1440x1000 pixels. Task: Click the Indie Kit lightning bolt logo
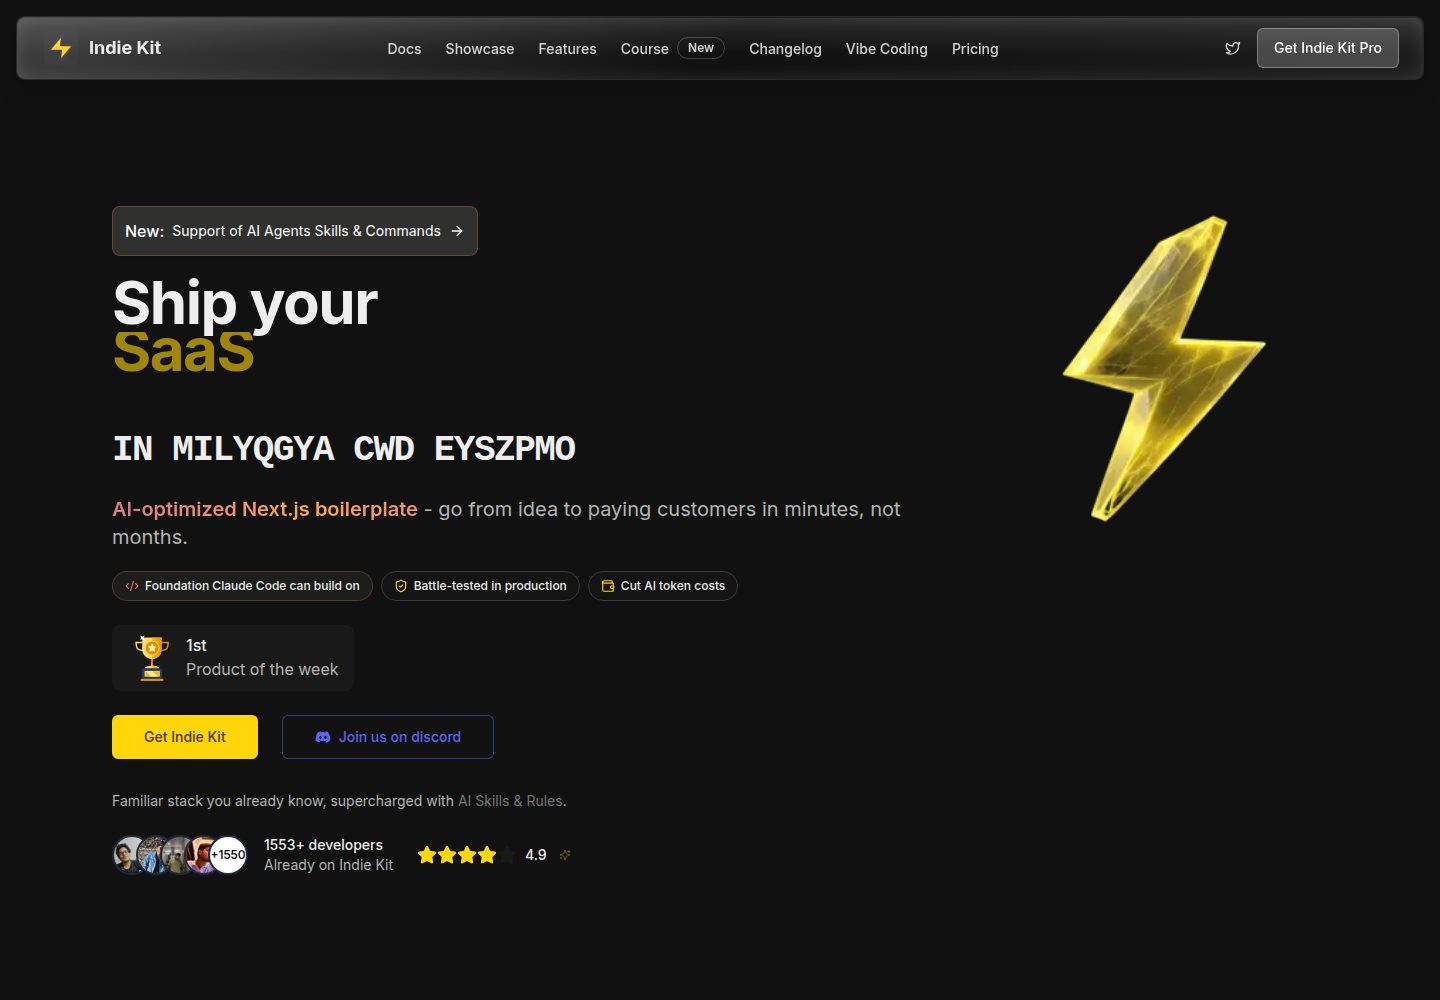[x=61, y=48]
